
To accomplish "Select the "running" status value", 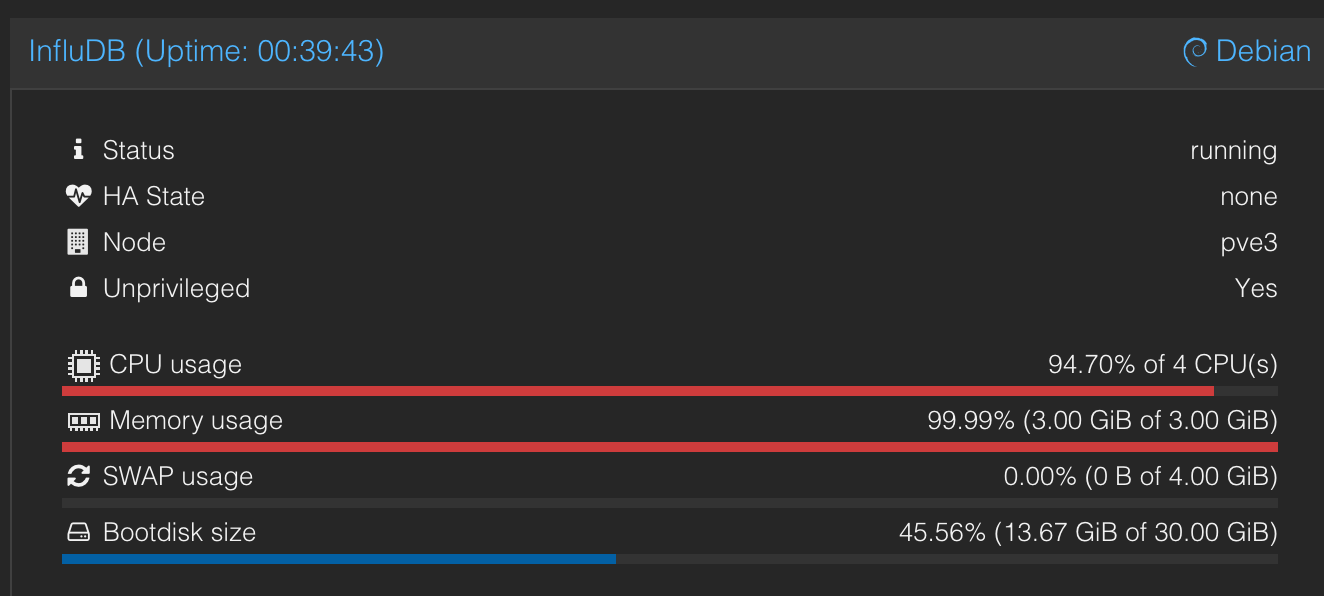I will [x=1233, y=150].
